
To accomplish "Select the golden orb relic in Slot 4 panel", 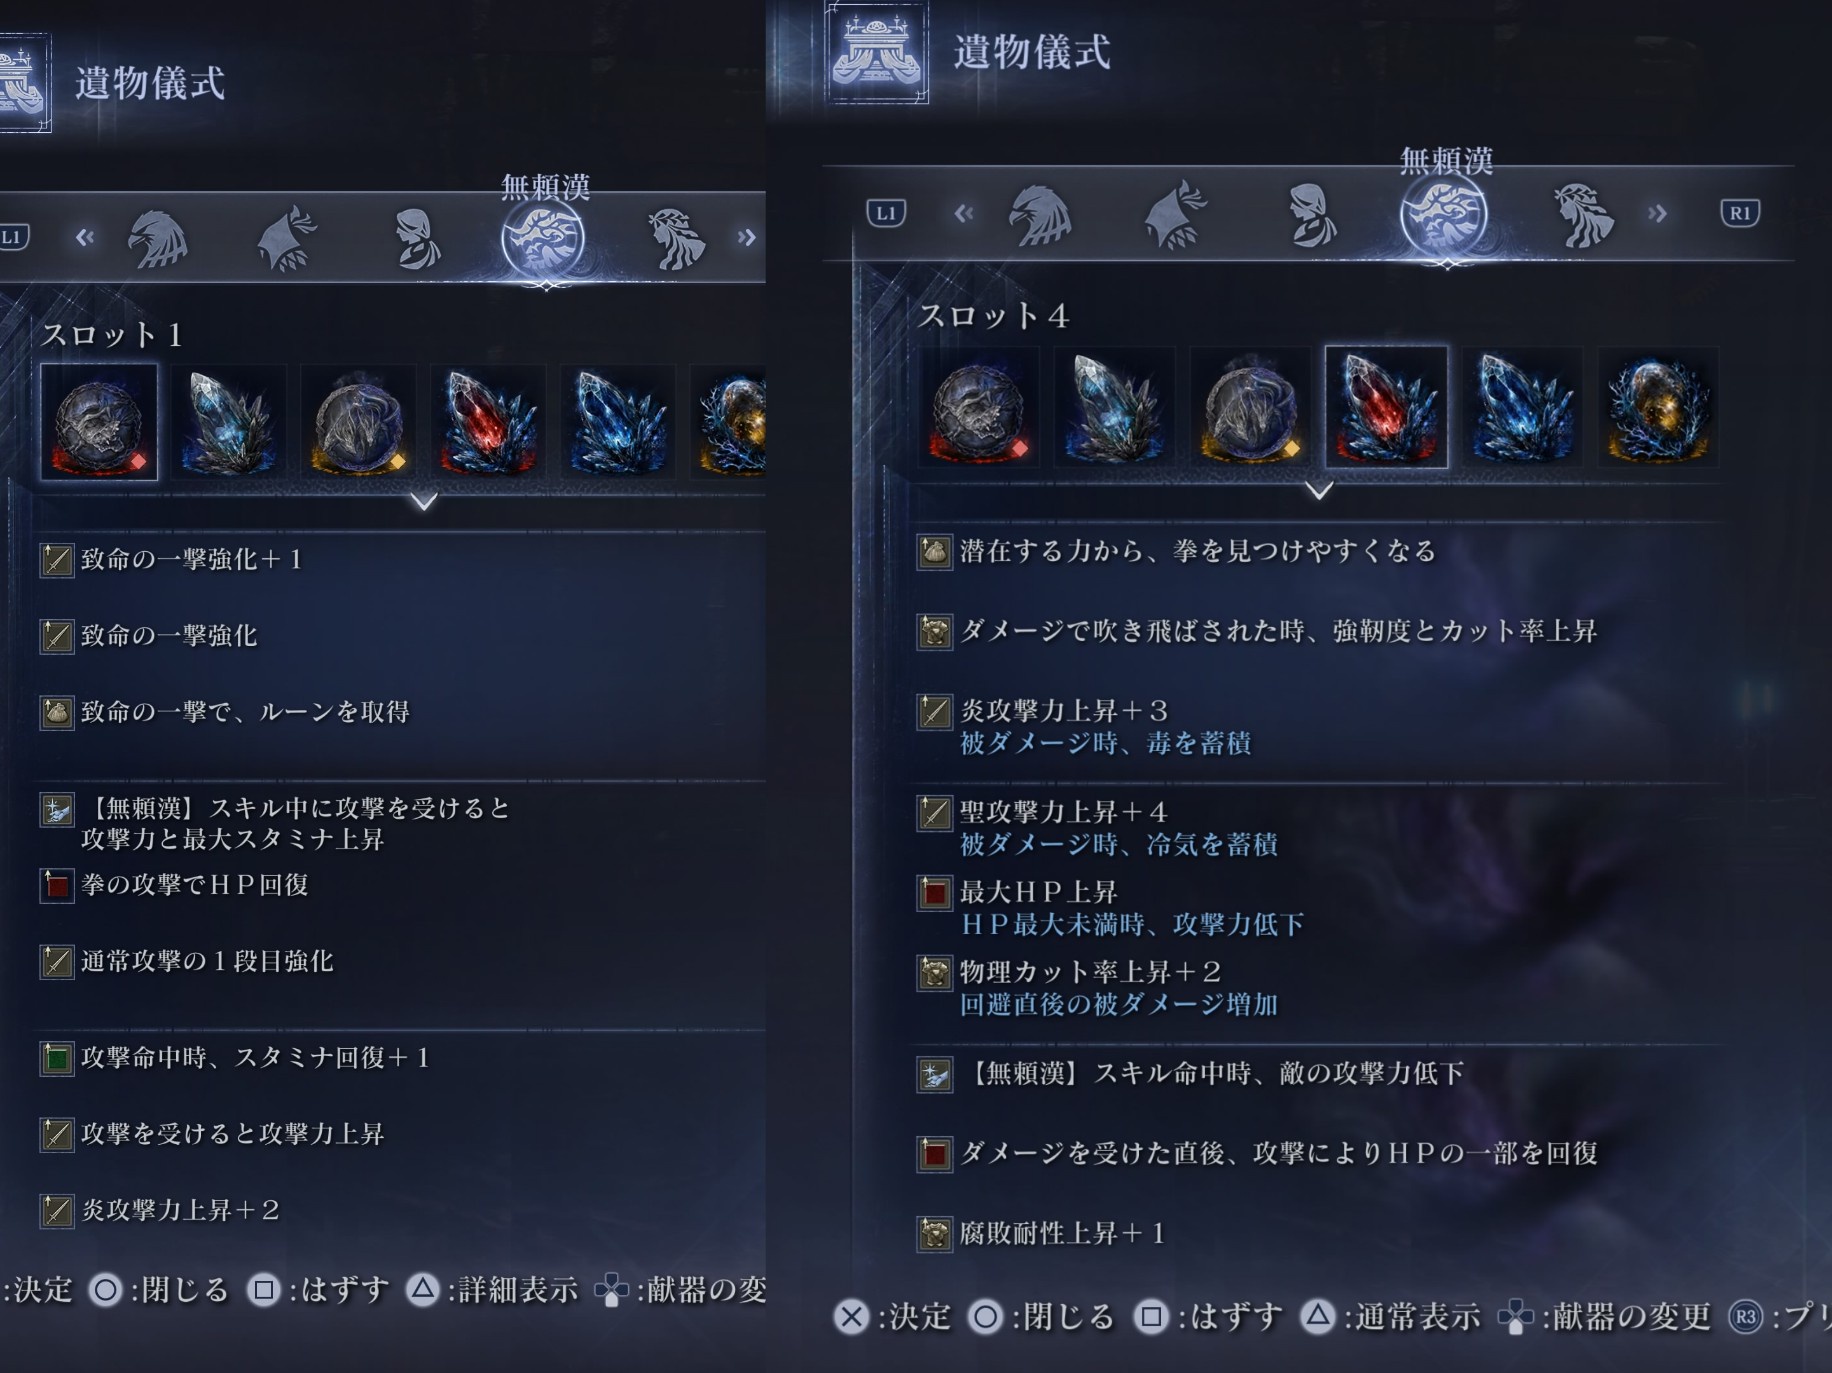I will (x=1658, y=407).
